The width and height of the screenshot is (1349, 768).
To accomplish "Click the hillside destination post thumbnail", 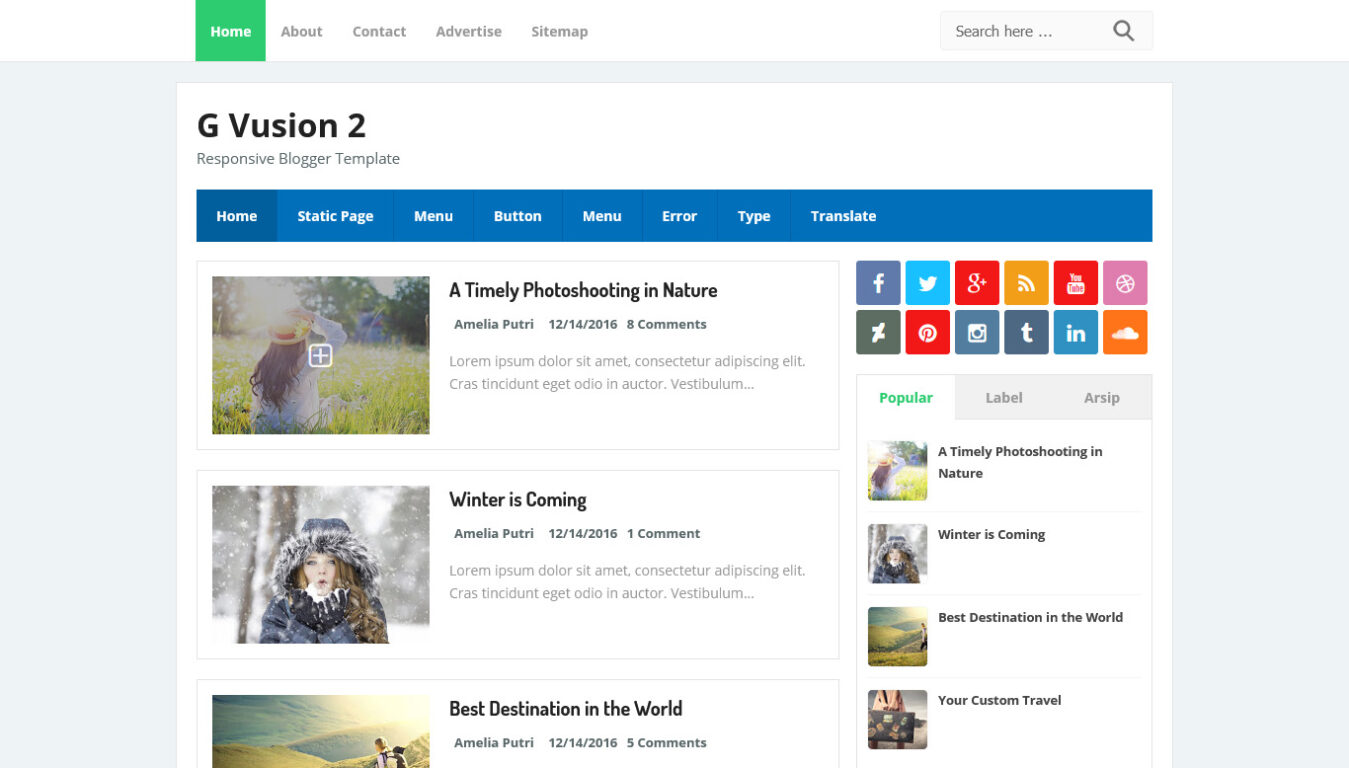I will [x=320, y=731].
